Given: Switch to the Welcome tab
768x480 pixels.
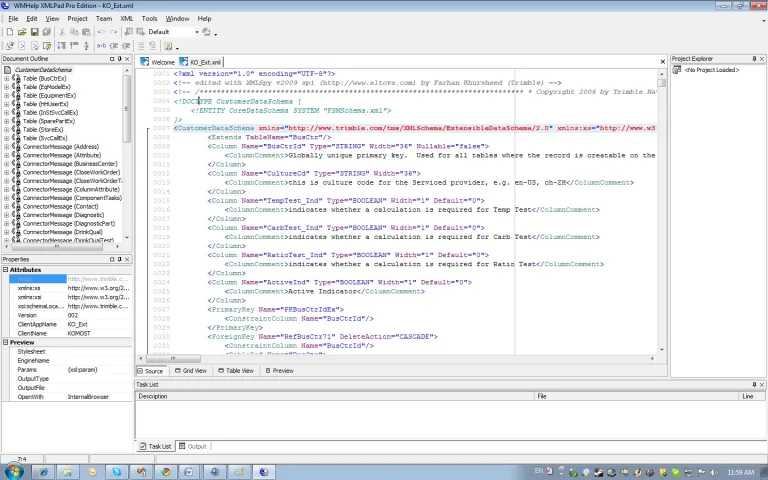Looking at the screenshot, I should [158, 62].
